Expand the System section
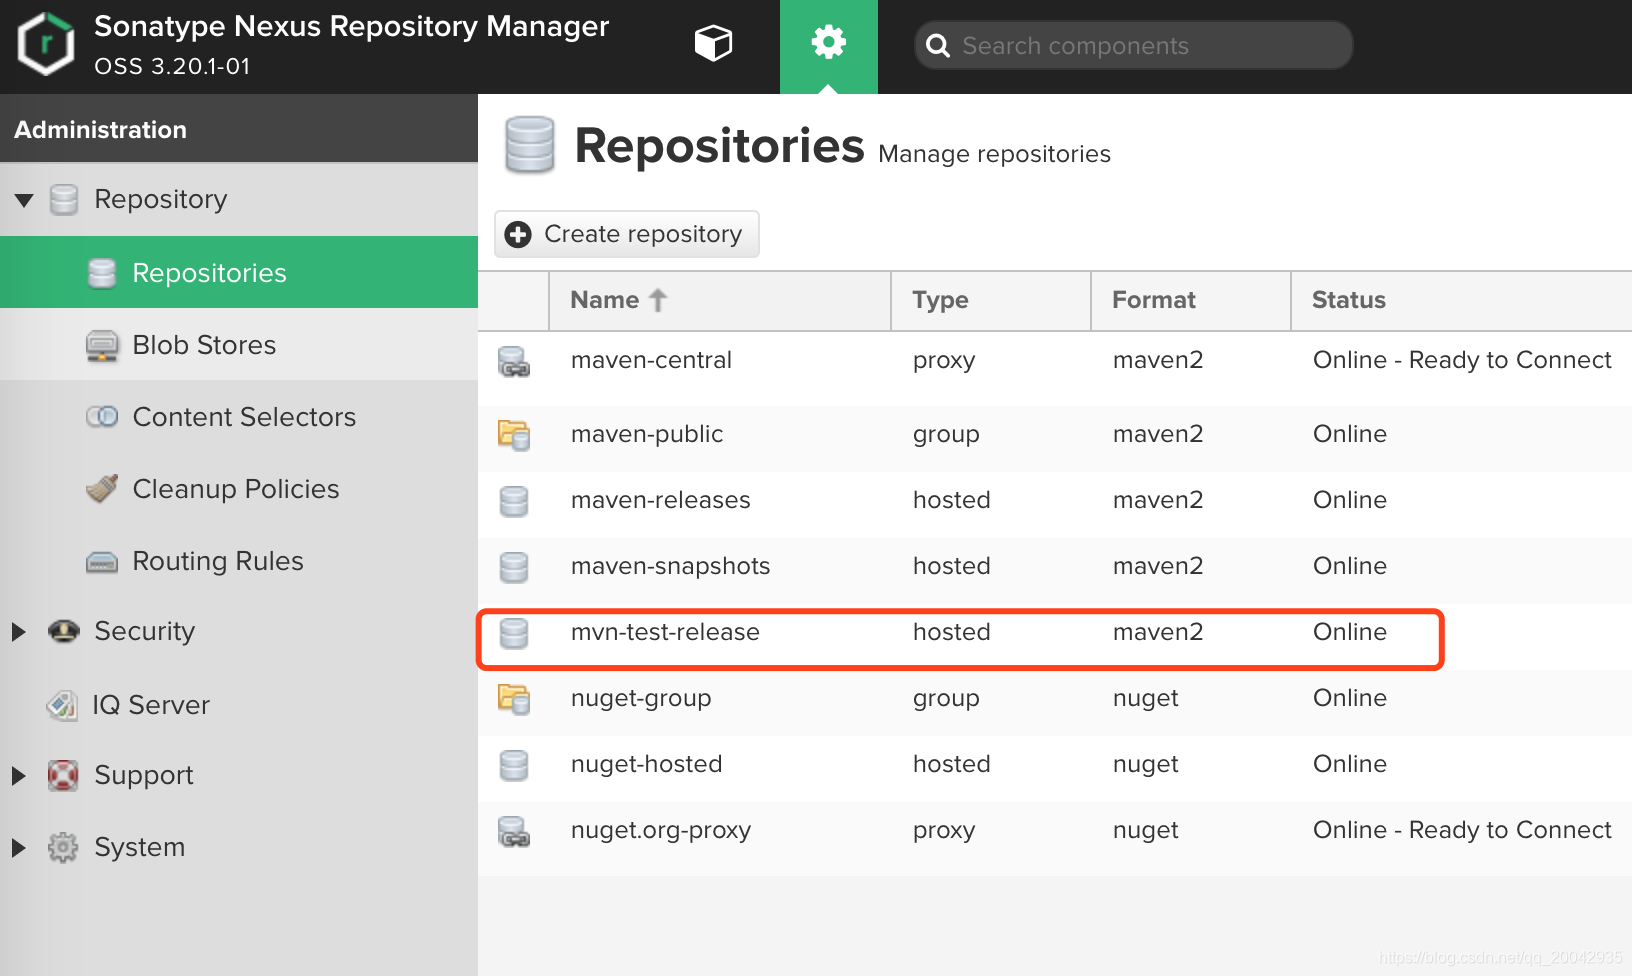The height and width of the screenshot is (976, 1632). [x=19, y=848]
